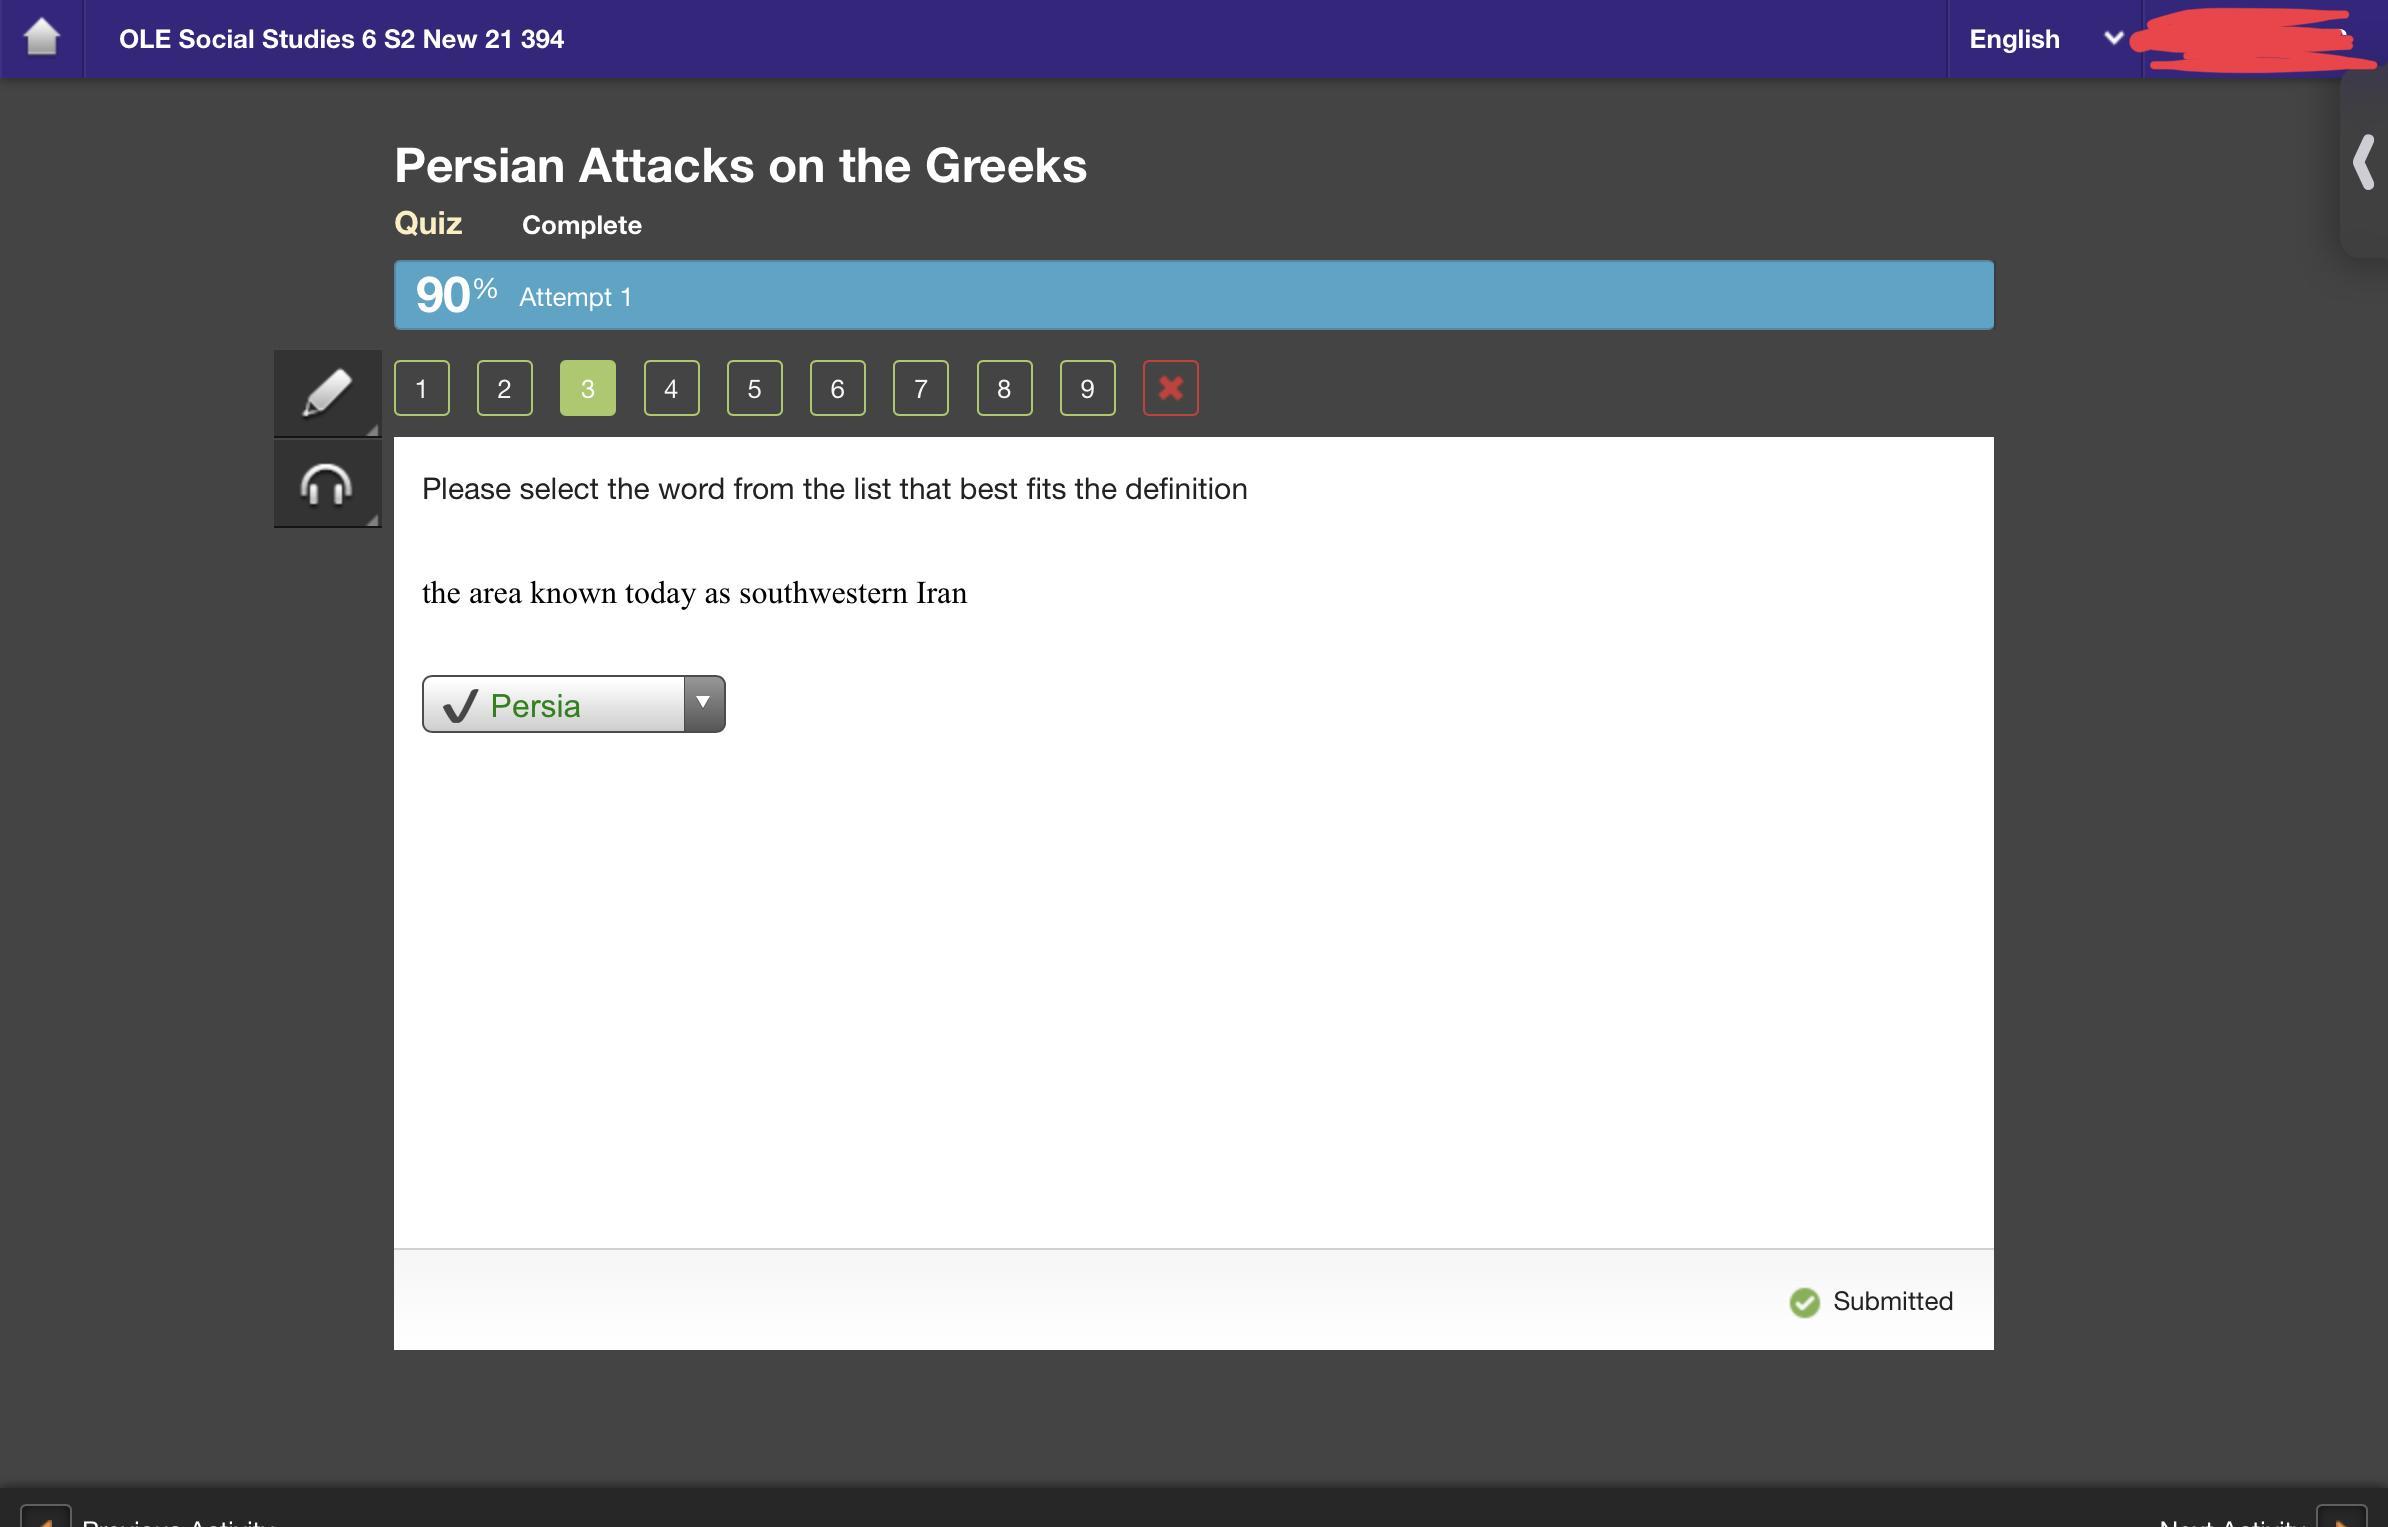
Task: Open the incorrect question marked with red X
Action: click(x=1170, y=388)
